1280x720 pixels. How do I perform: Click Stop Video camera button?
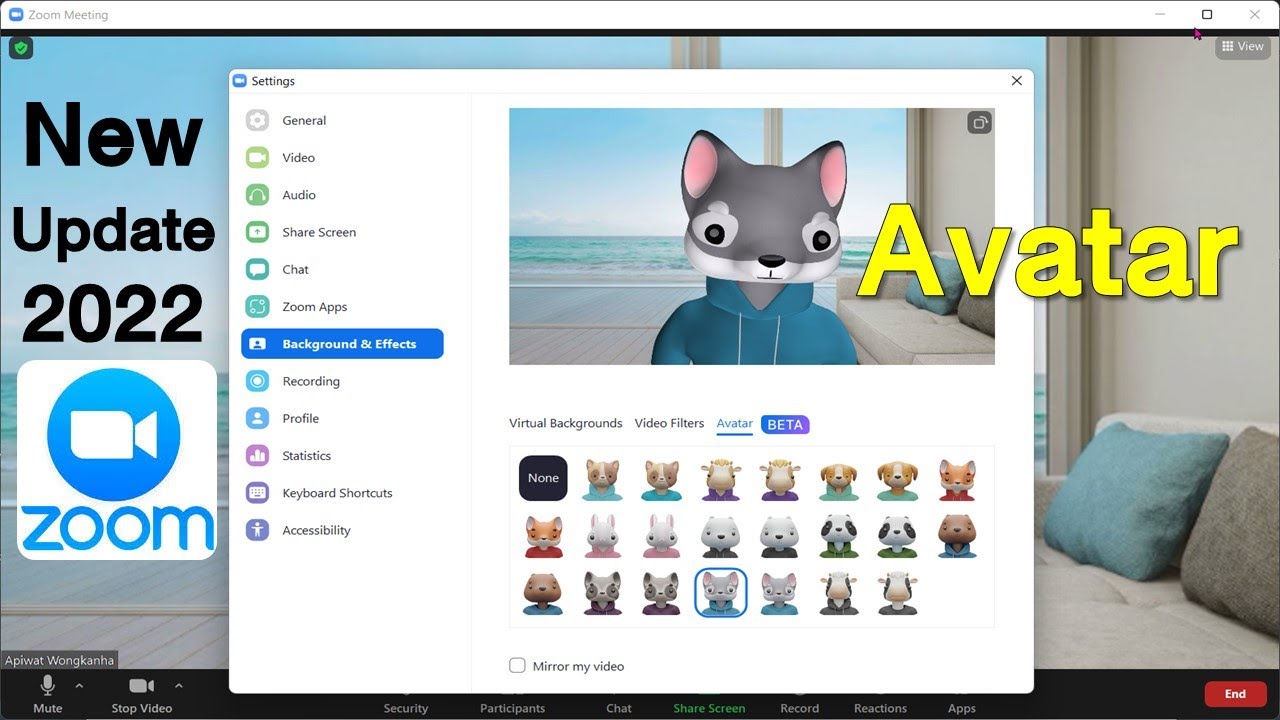click(x=141, y=694)
